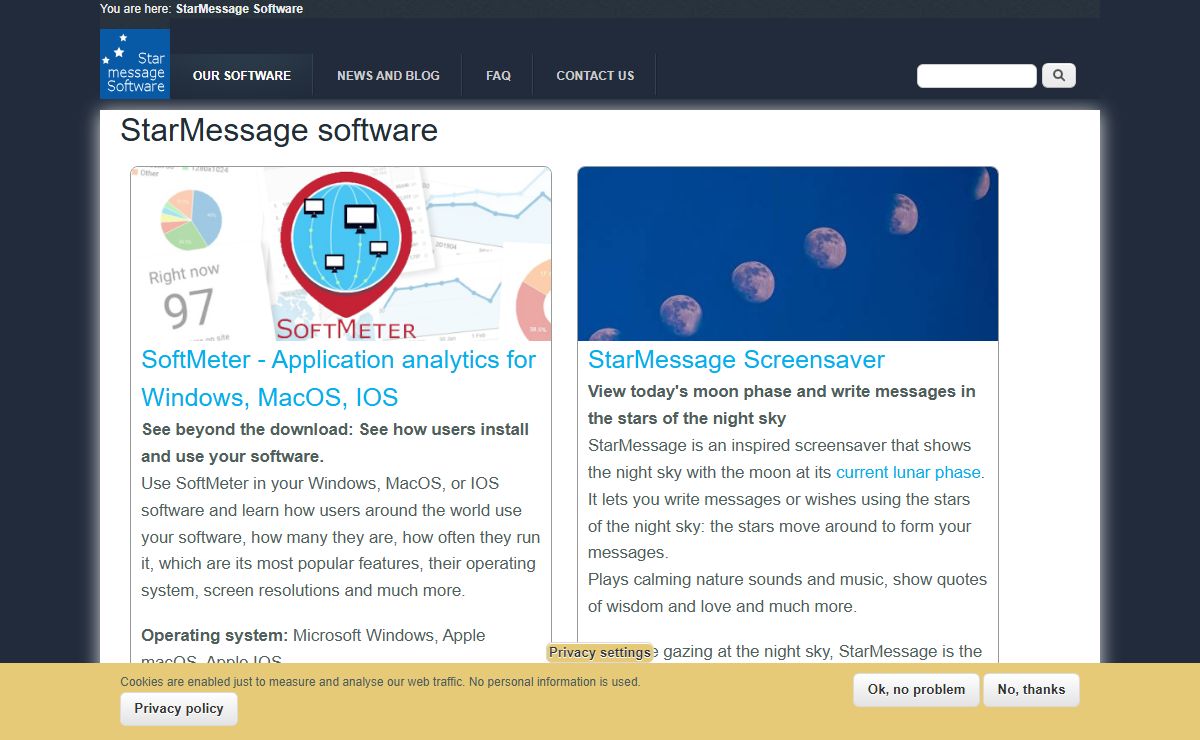Click the search magnifier button

pyautogui.click(x=1059, y=75)
